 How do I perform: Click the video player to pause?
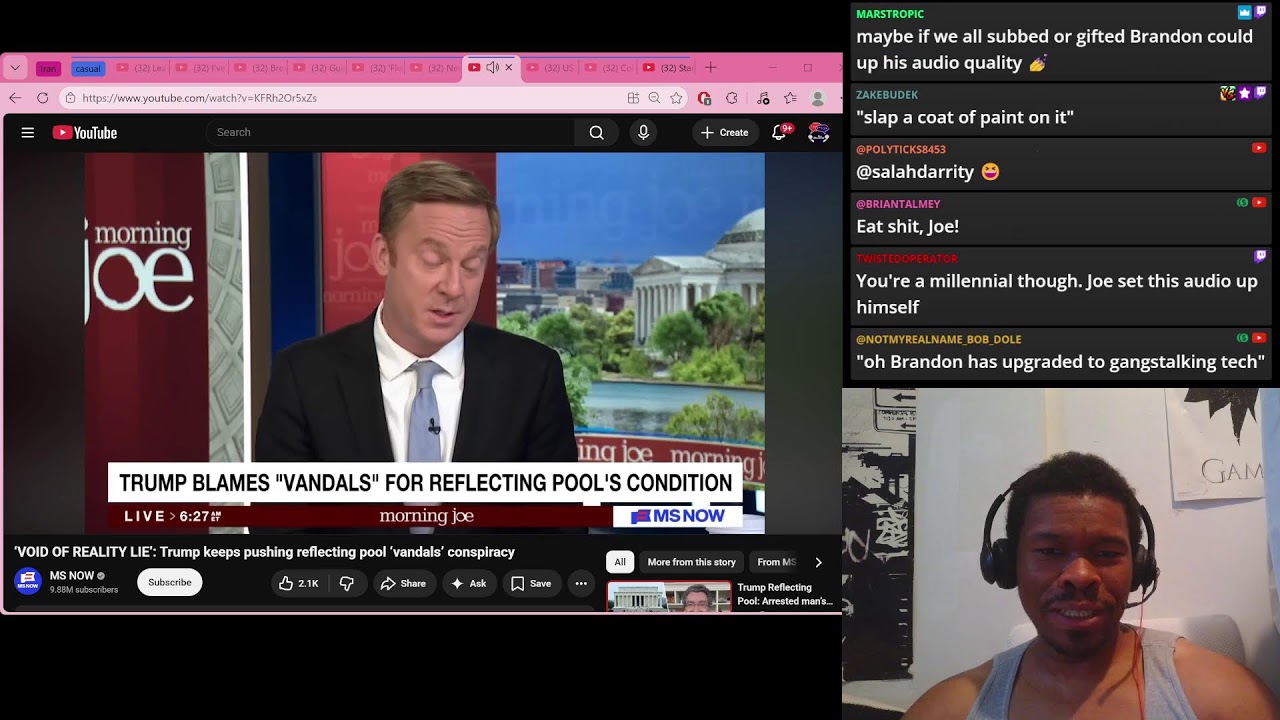(424, 343)
